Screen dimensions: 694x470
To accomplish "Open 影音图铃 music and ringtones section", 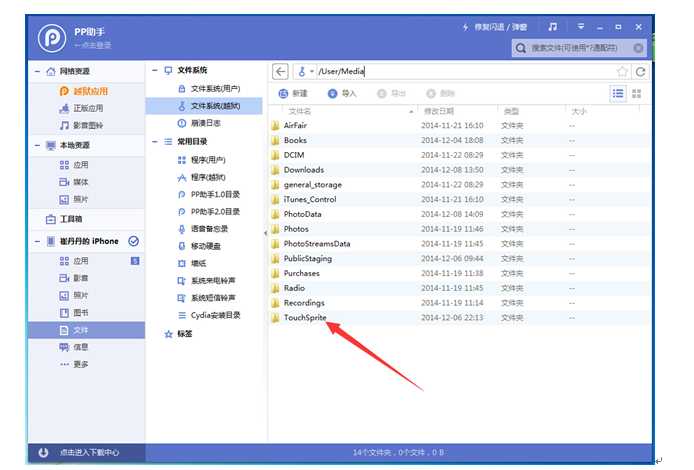I will click(x=81, y=126).
